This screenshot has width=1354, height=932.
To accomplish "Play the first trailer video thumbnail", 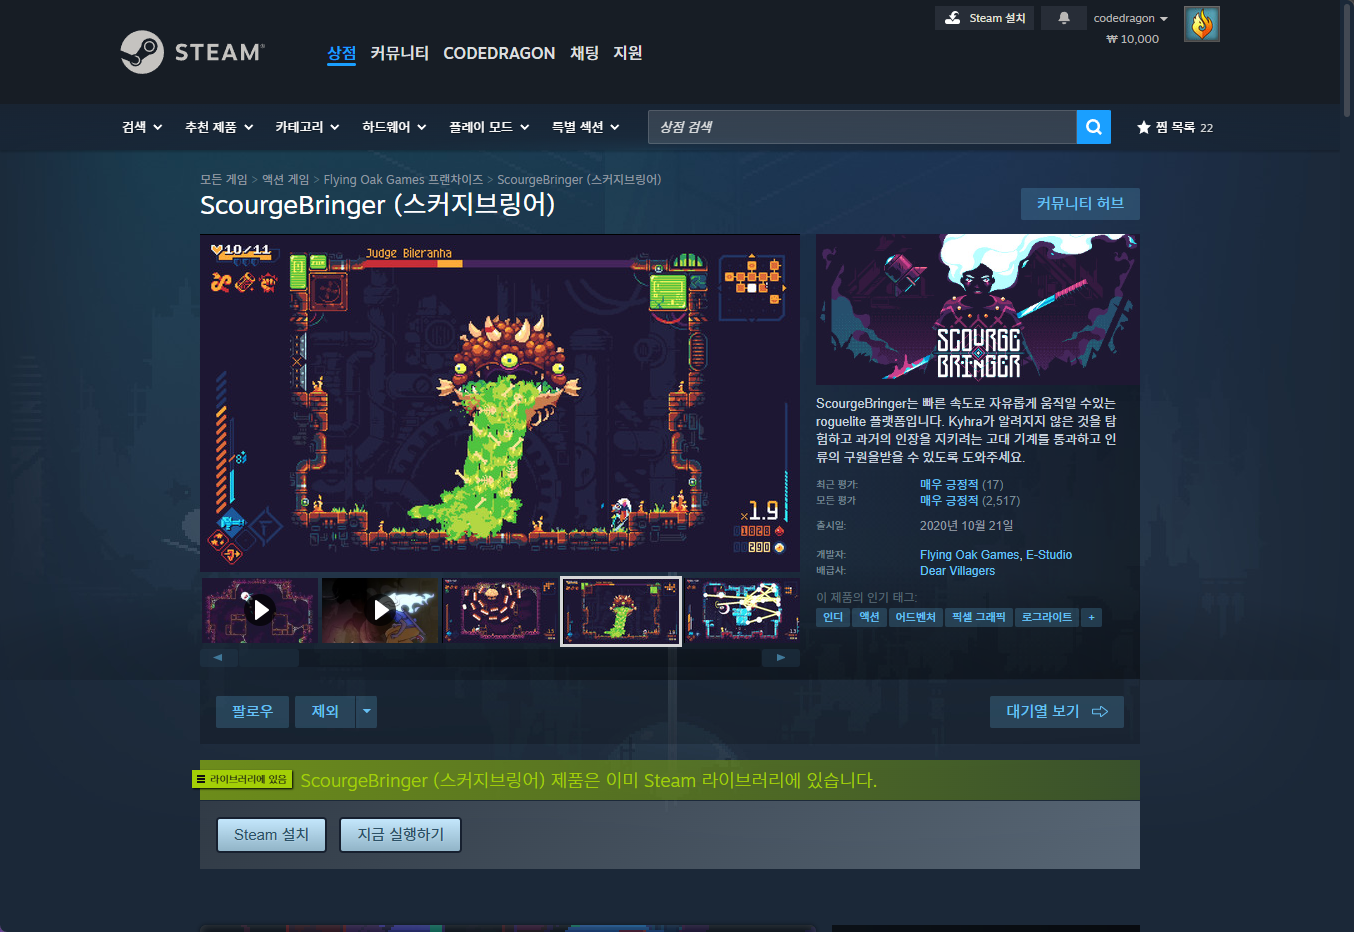I will [260, 610].
